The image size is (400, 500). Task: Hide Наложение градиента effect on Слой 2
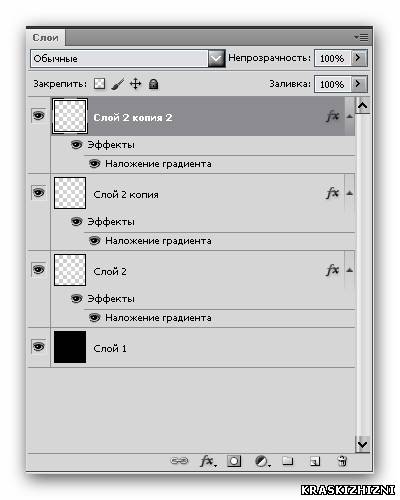[x=95, y=318]
